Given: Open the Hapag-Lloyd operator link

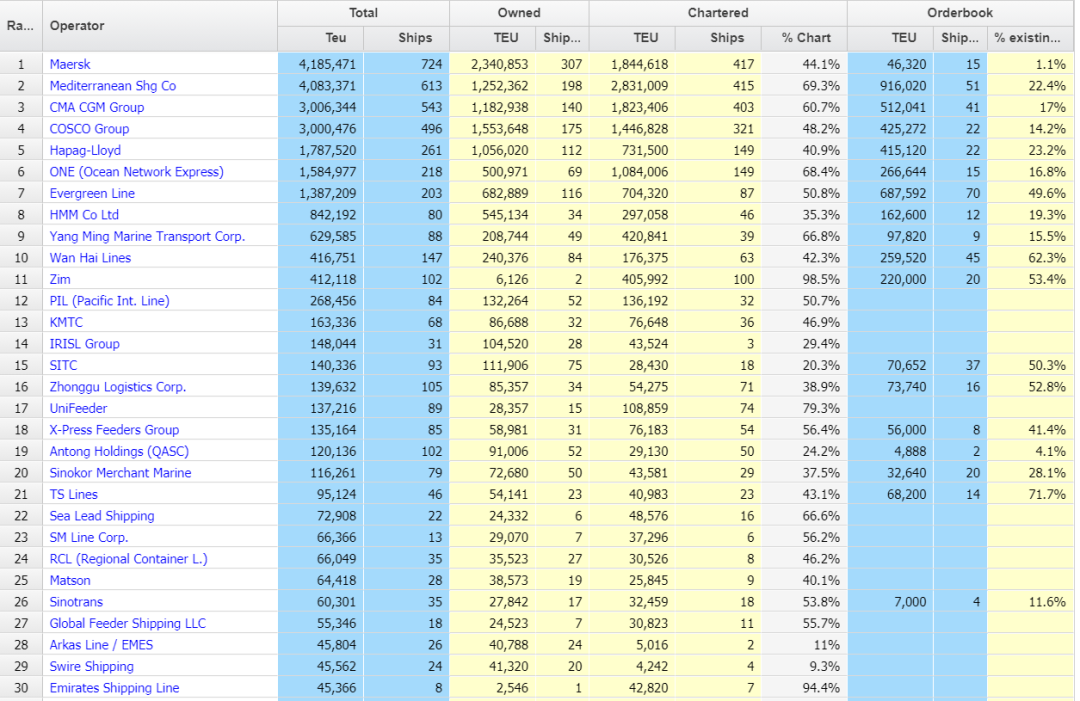Looking at the screenshot, I should (x=85, y=150).
